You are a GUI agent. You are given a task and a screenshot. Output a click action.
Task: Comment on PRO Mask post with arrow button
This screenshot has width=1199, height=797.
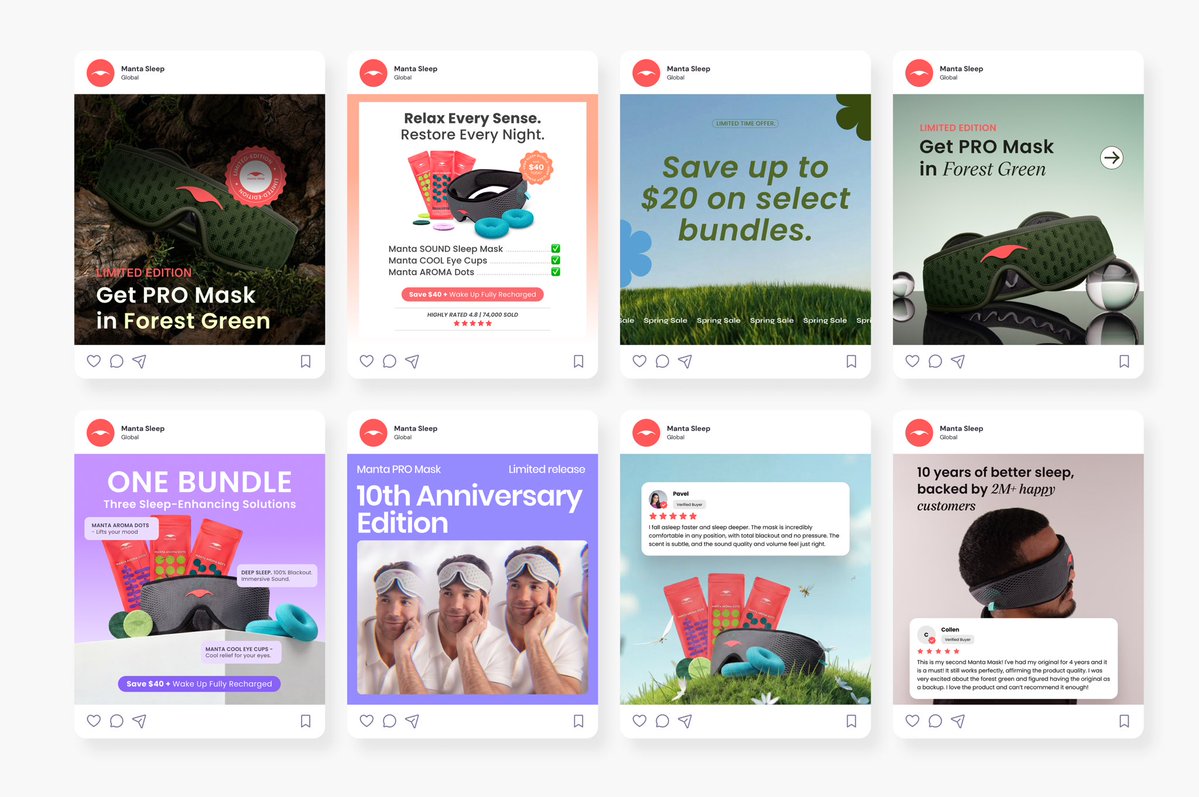(935, 361)
